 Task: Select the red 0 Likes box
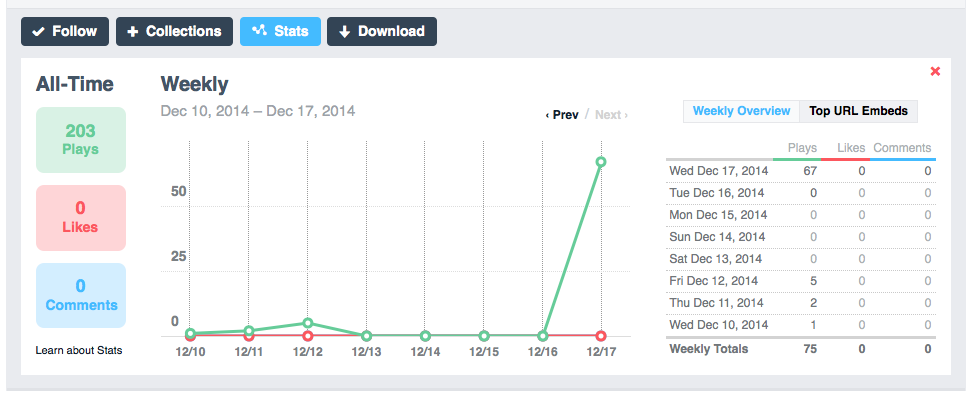coord(81,218)
